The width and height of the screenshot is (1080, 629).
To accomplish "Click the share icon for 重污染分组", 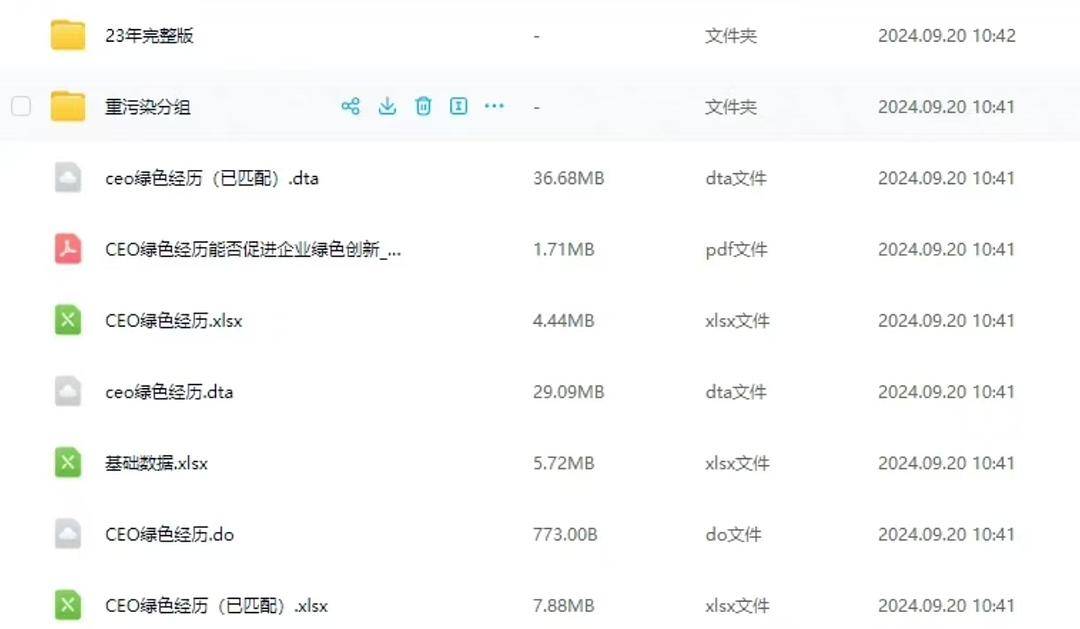I will [351, 106].
